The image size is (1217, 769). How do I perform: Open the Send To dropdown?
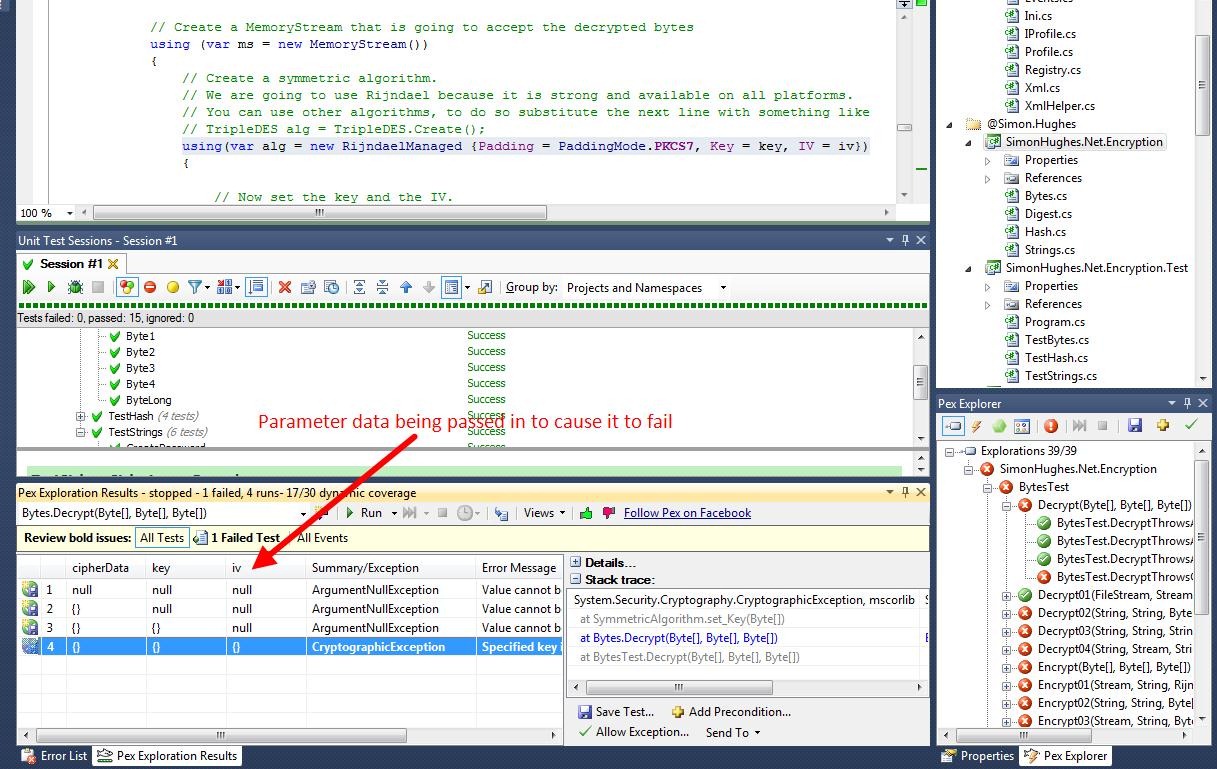(x=733, y=732)
